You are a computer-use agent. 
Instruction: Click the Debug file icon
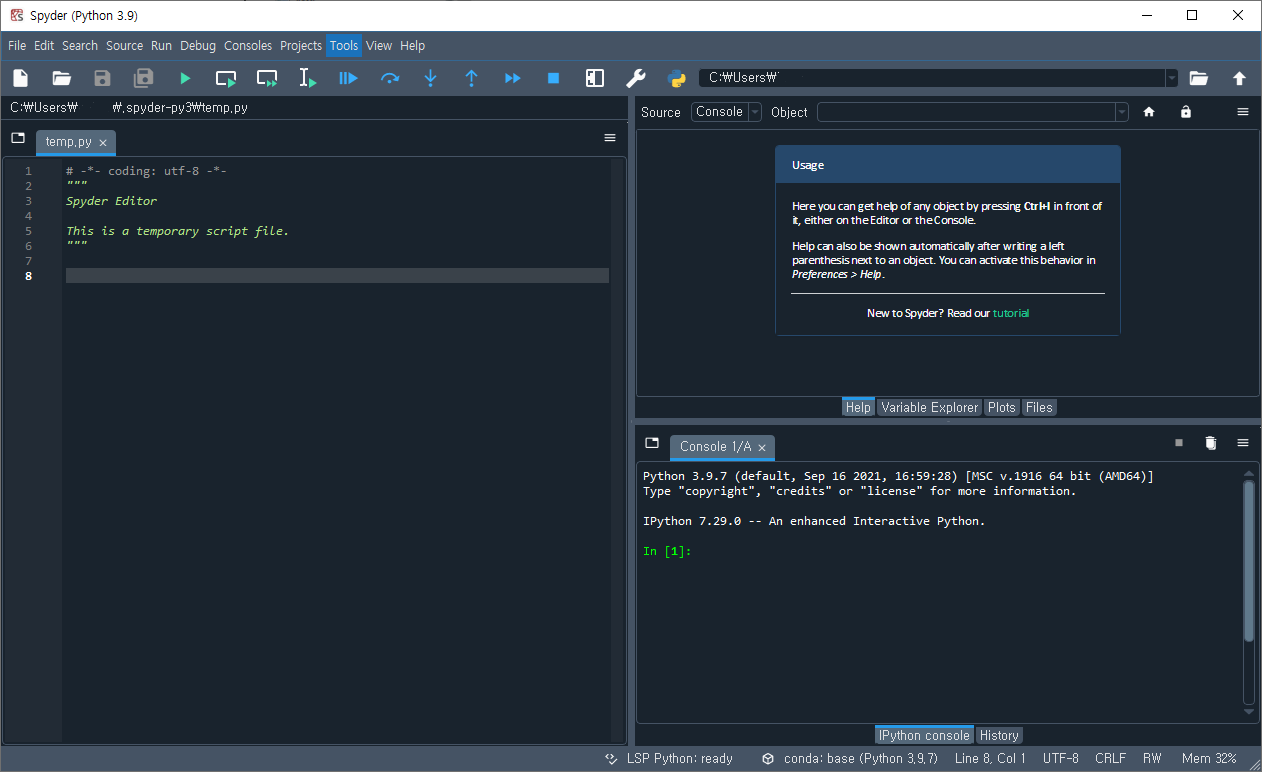pyautogui.click(x=348, y=78)
